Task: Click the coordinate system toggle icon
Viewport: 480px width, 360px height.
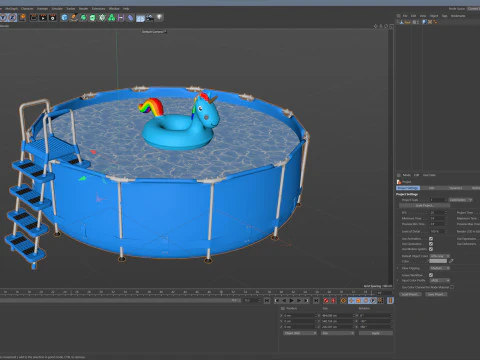Action: [23, 17]
